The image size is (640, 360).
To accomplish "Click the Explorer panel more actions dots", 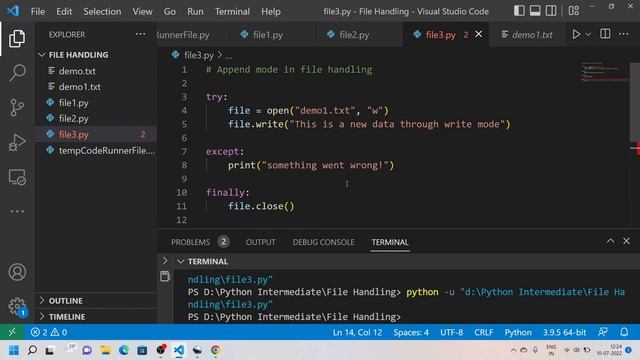I will [140, 34].
